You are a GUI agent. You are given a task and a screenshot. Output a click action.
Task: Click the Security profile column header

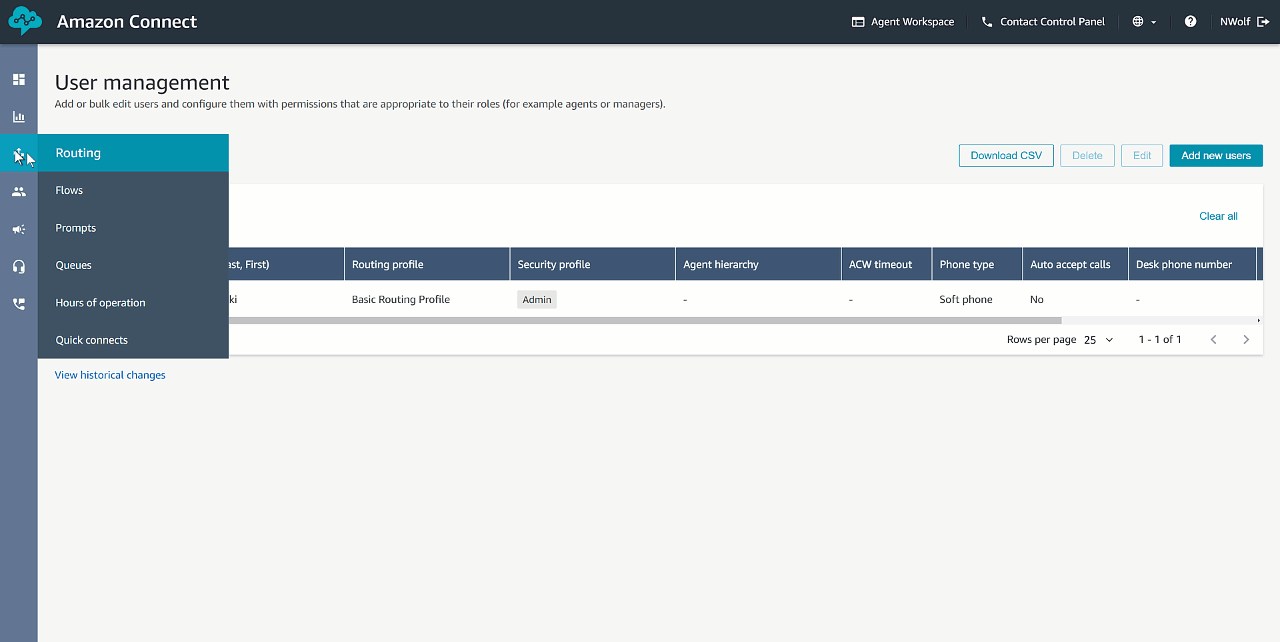click(x=592, y=264)
